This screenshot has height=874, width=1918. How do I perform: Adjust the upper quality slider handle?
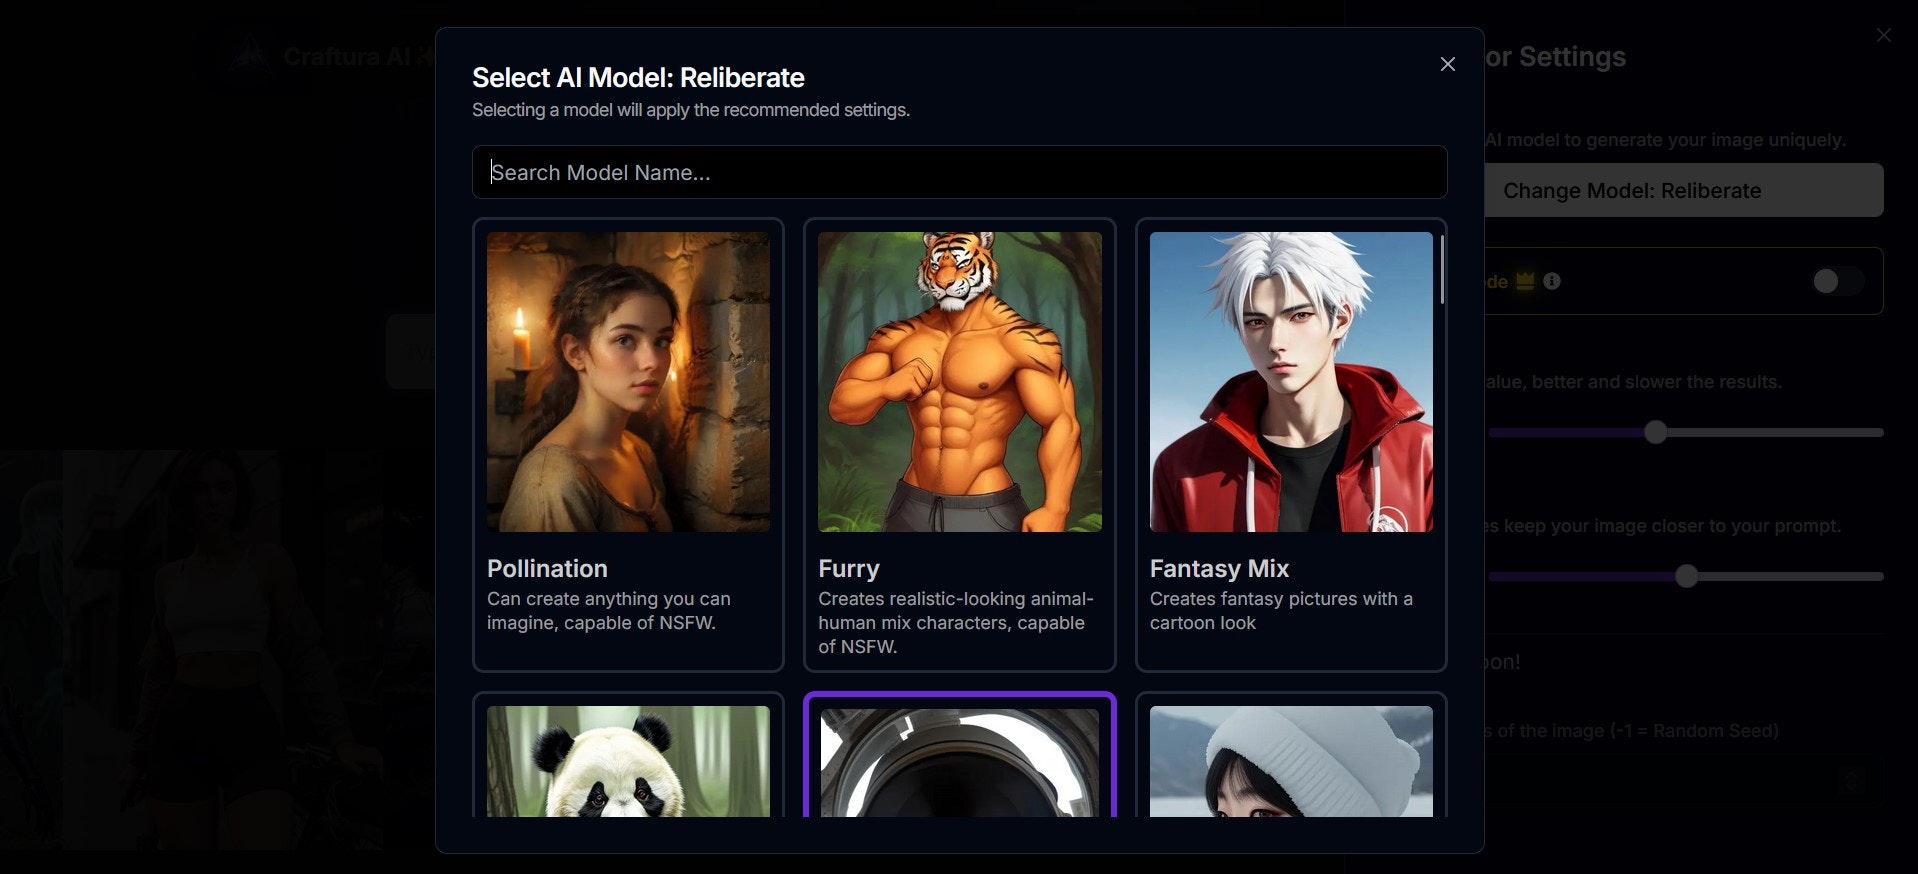click(x=1656, y=432)
